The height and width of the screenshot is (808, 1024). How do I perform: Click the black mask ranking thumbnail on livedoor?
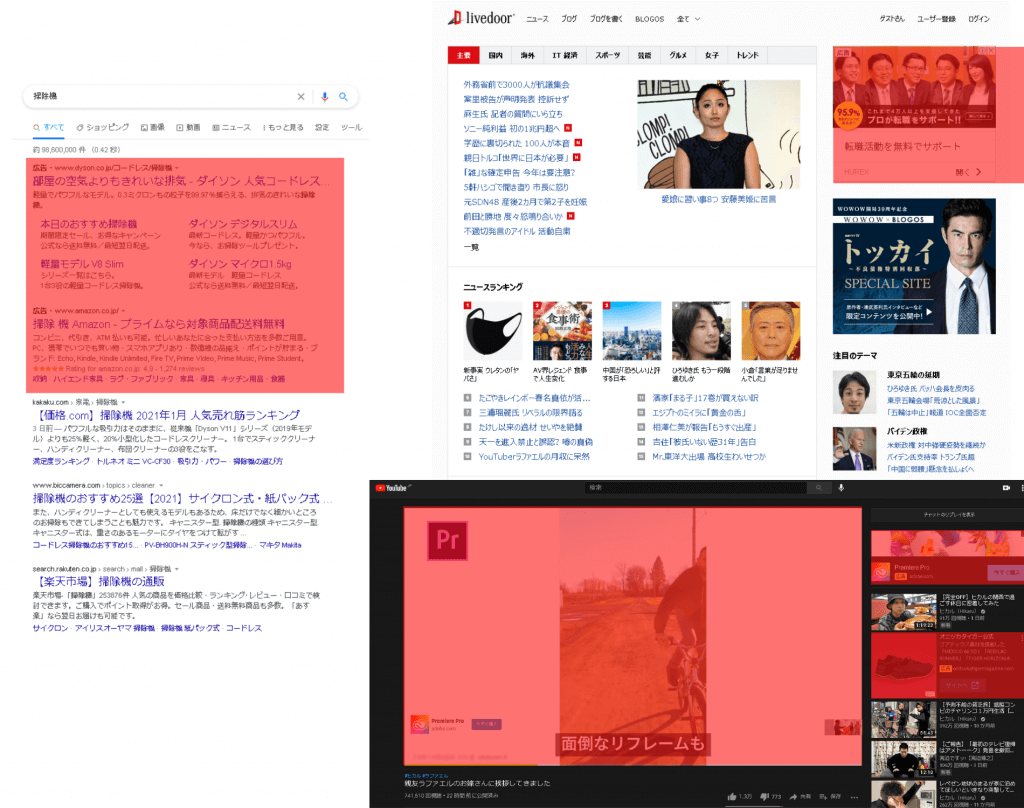493,331
